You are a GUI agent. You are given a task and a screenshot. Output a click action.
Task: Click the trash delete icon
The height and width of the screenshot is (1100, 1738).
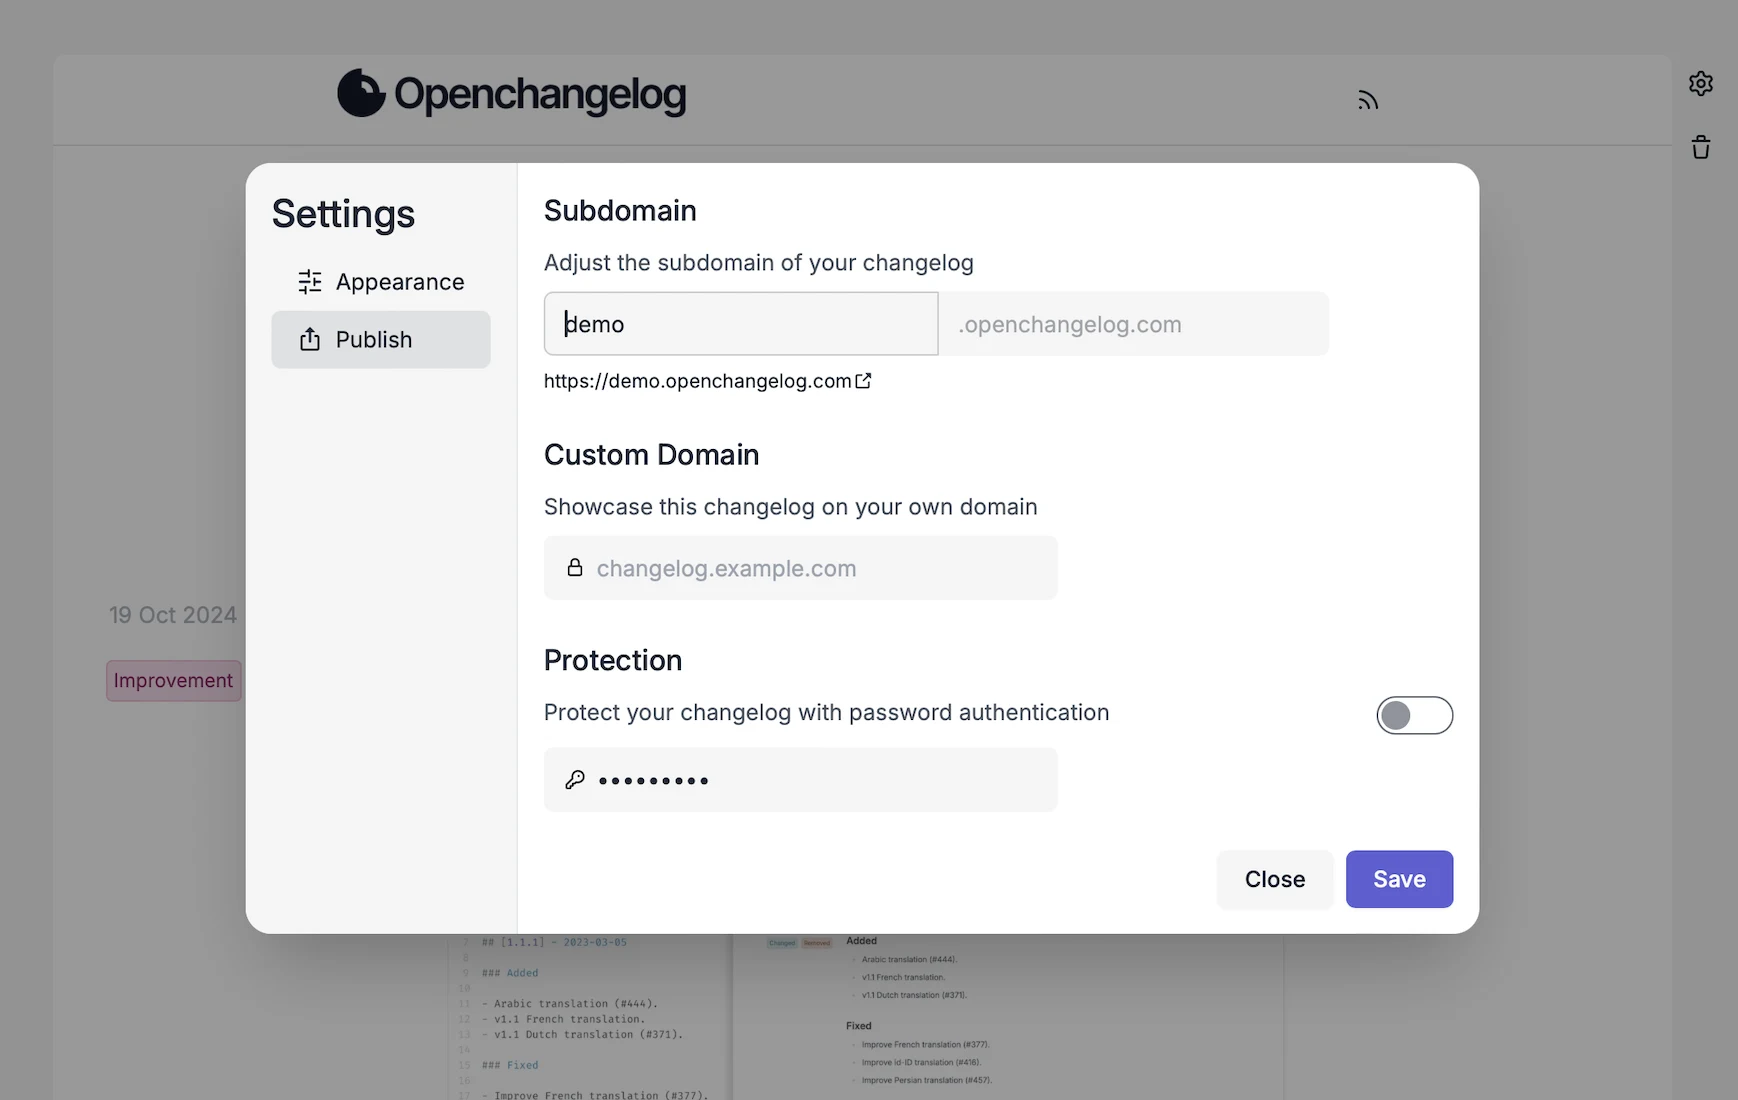[1700, 147]
